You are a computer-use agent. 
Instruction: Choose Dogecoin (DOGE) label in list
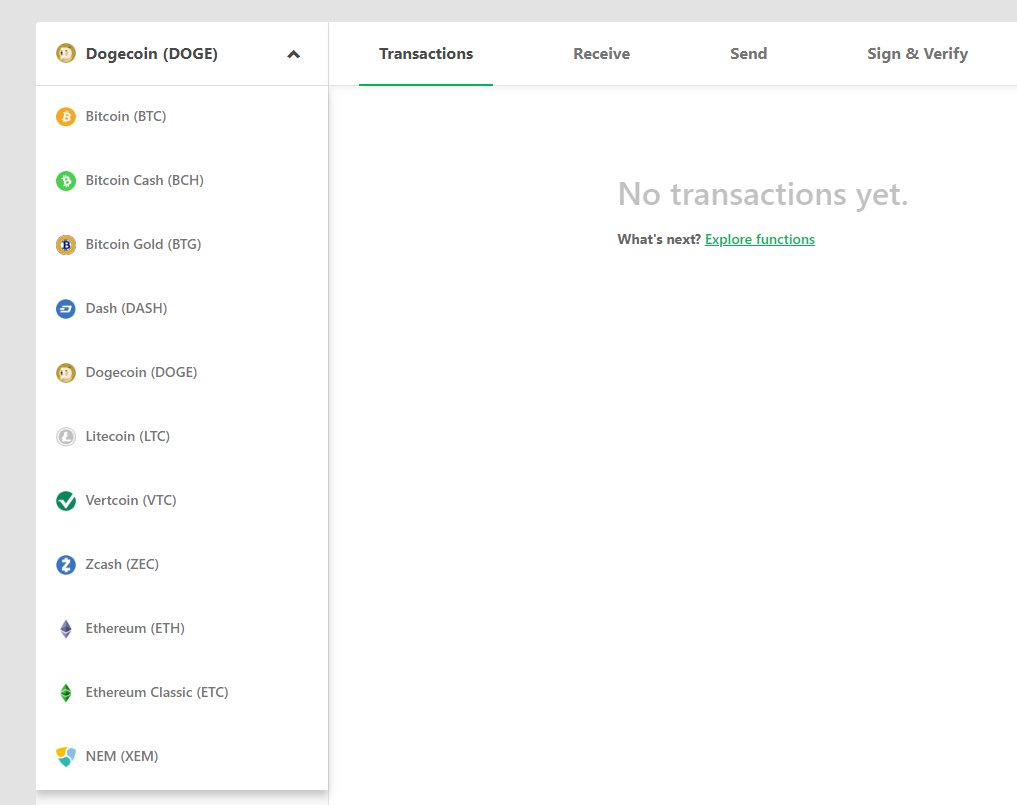[141, 372]
